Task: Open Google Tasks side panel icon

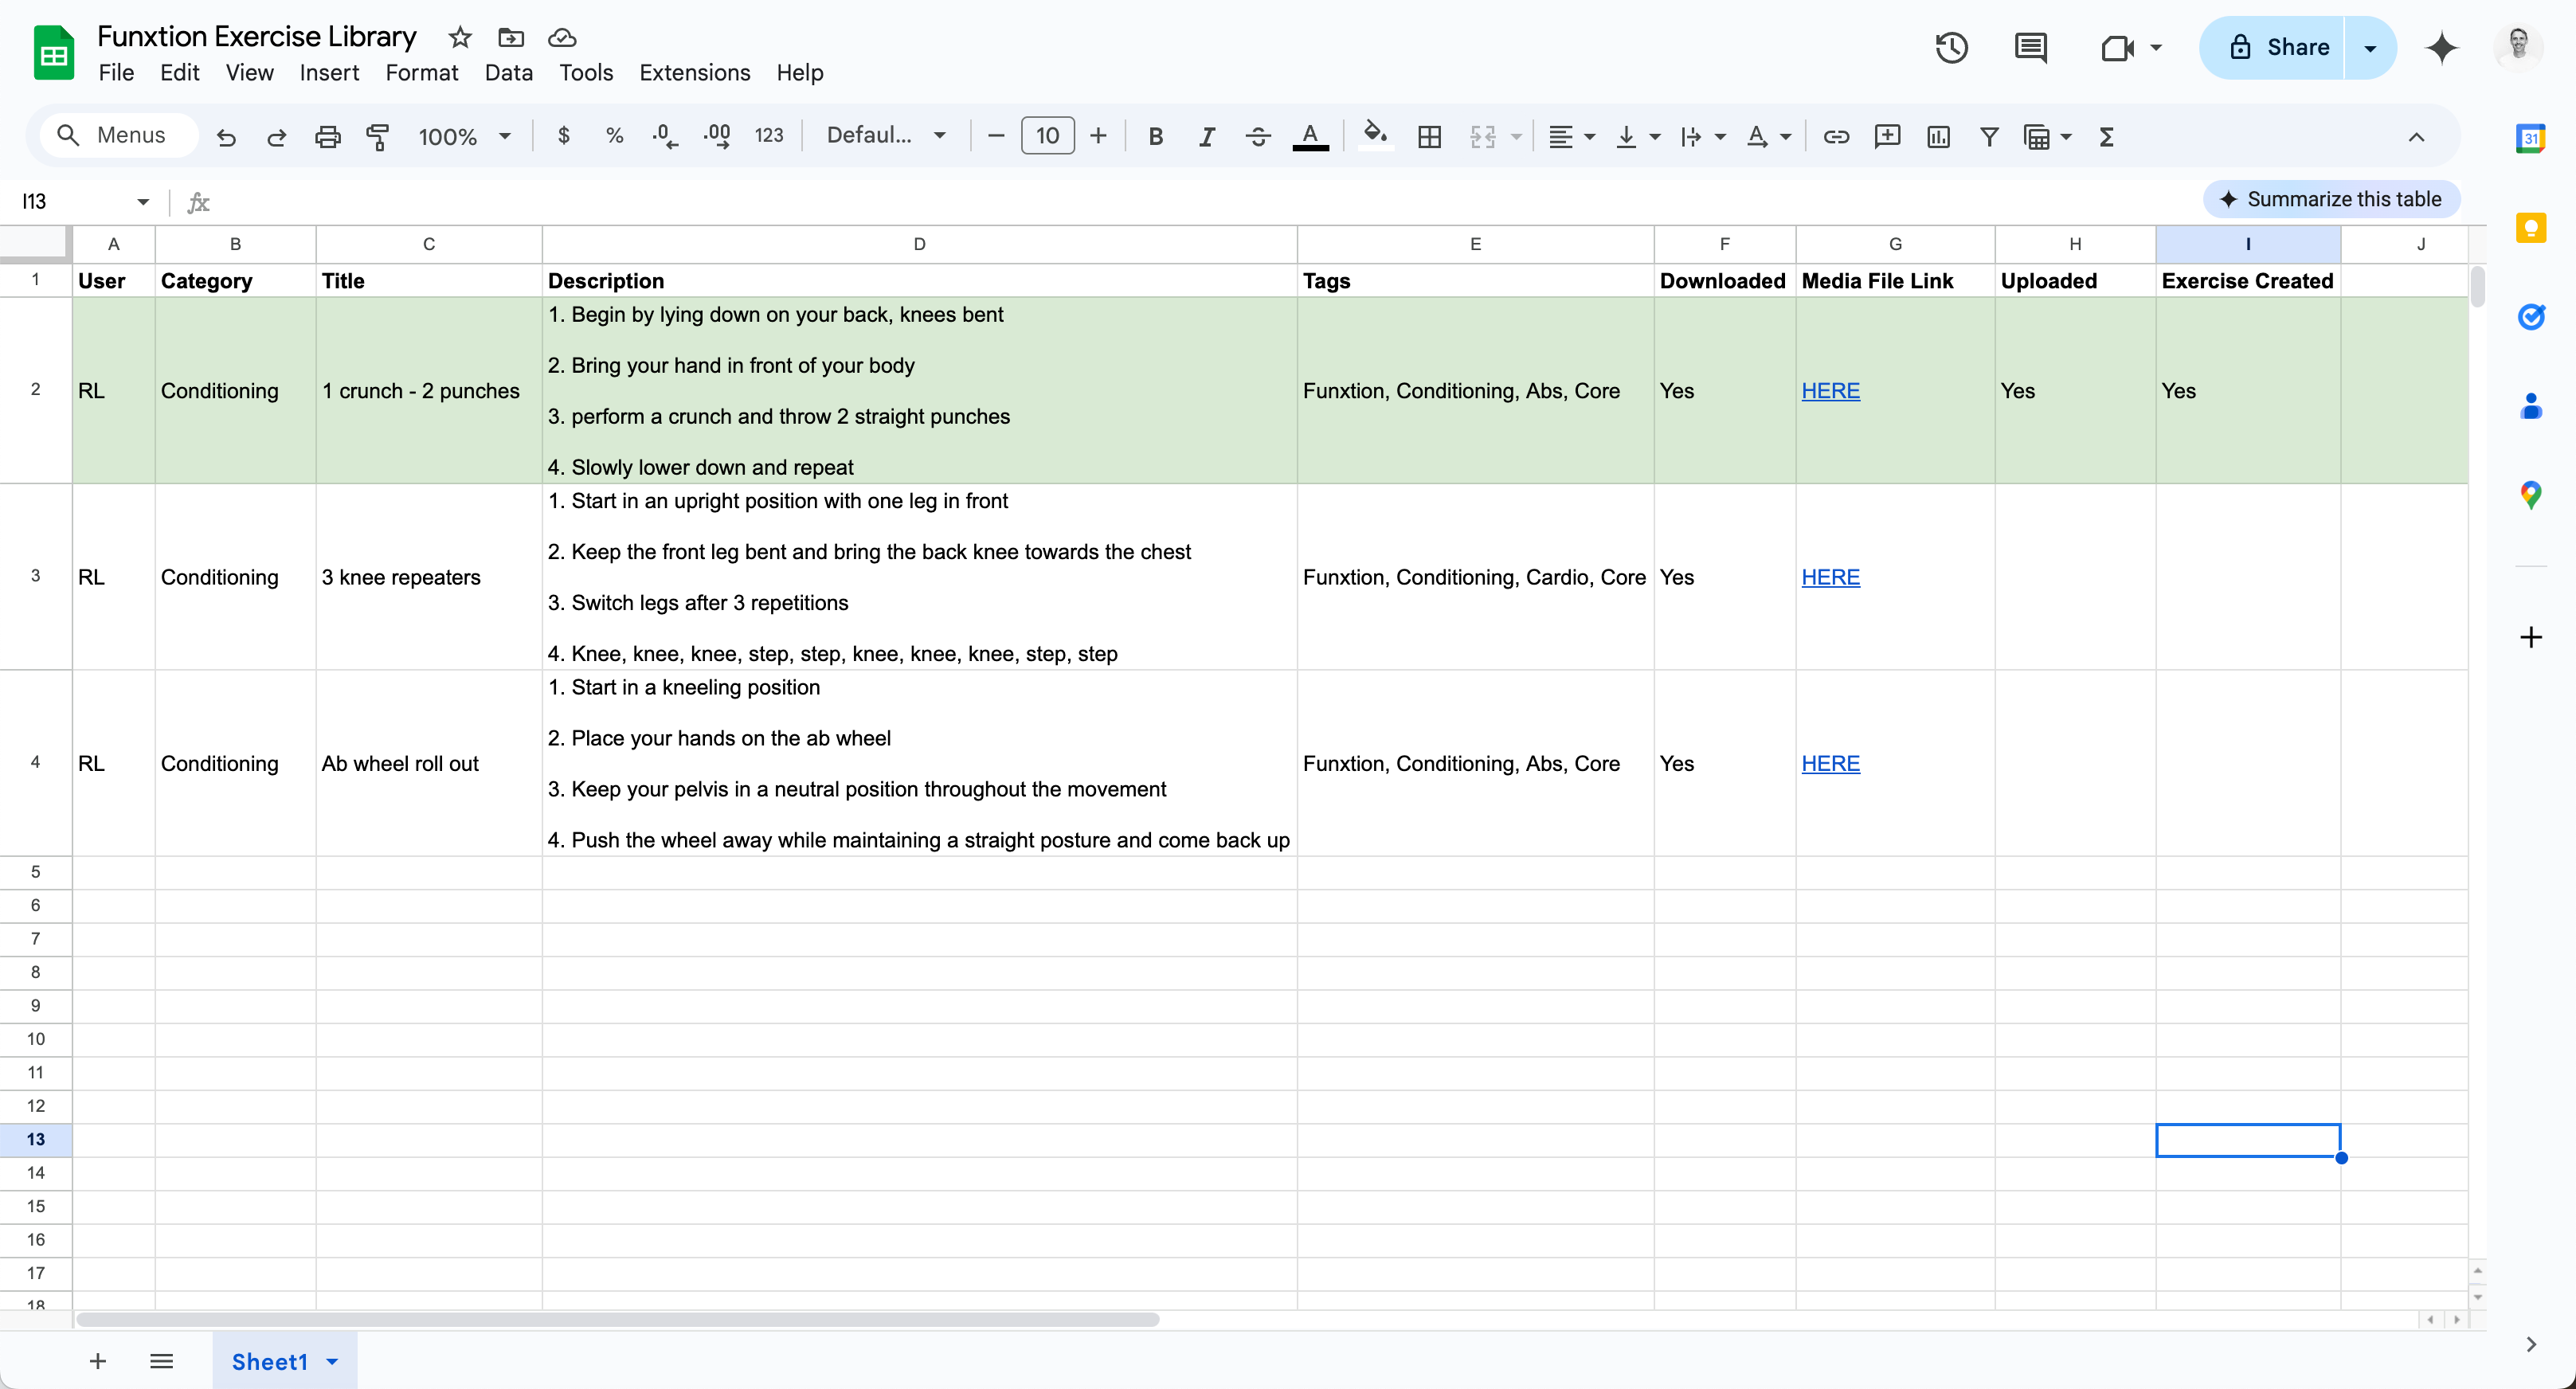Action: [x=2531, y=317]
